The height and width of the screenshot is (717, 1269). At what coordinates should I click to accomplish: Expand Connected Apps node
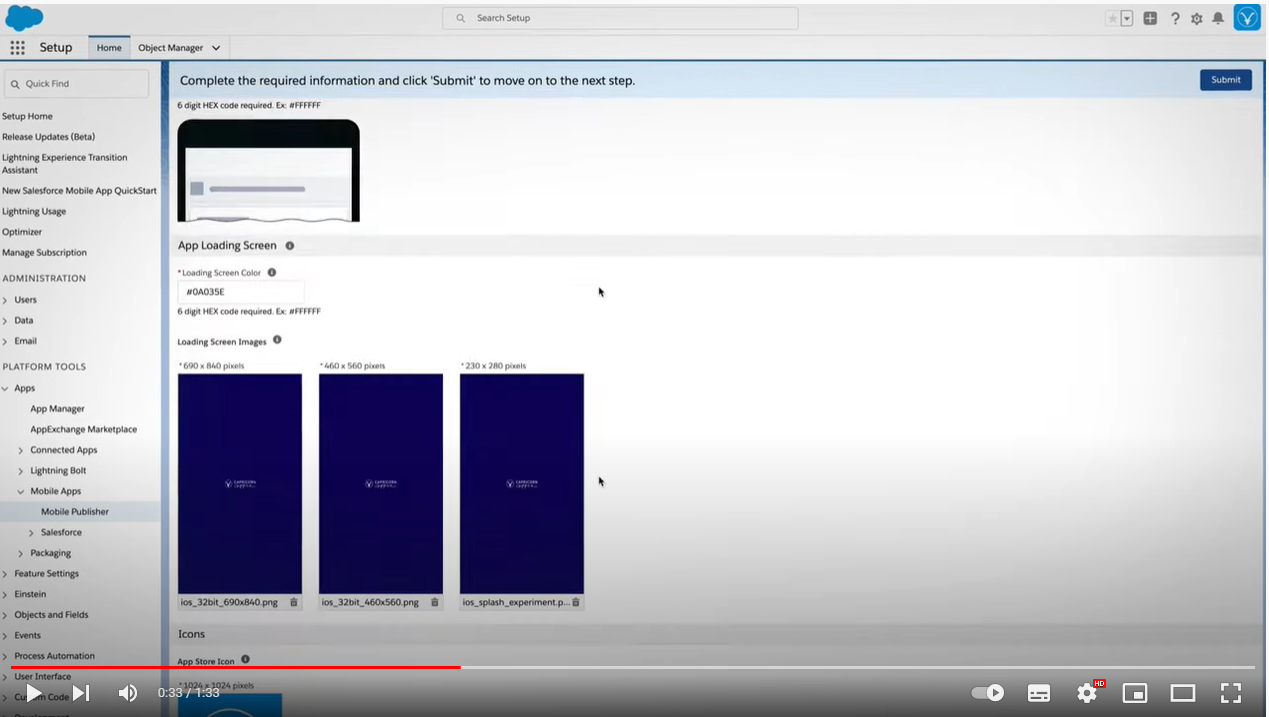click(21, 450)
